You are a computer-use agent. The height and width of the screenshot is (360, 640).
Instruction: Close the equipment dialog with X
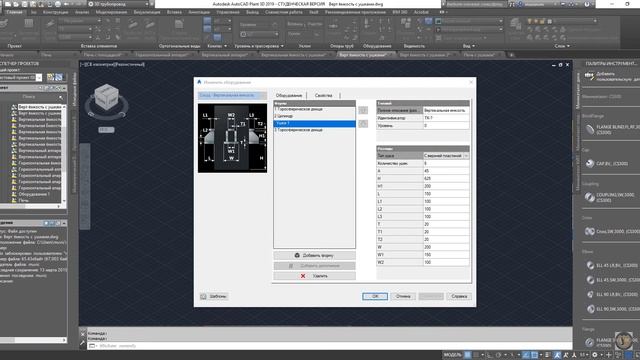tap(471, 82)
